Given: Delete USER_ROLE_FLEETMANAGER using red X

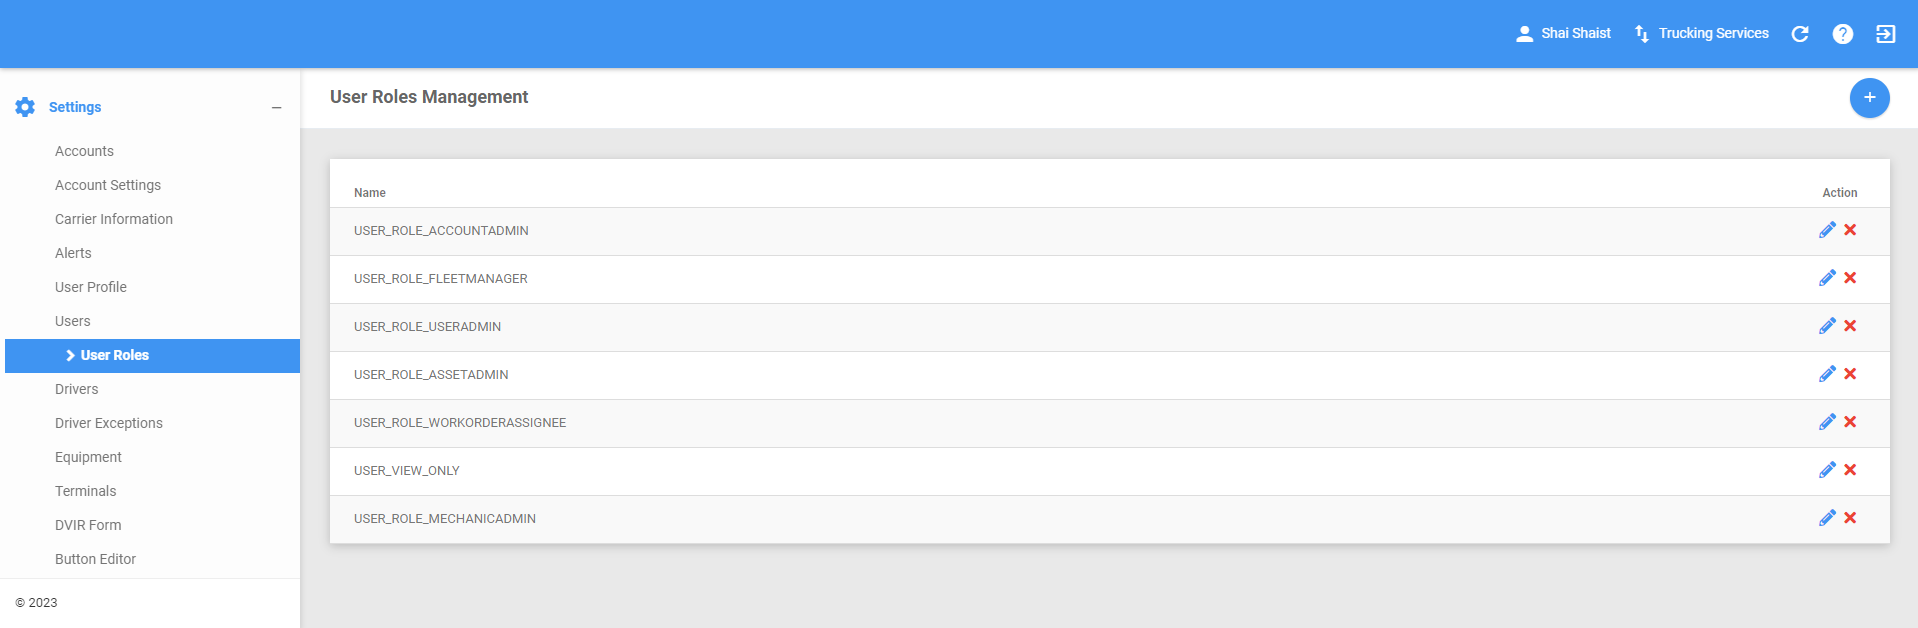Looking at the screenshot, I should point(1850,278).
